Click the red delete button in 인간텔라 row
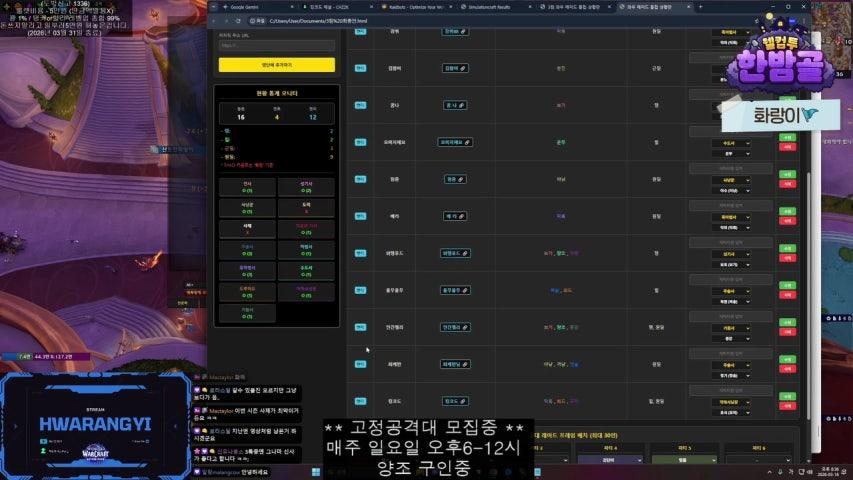Image resolution: width=853 pixels, height=480 pixels. pos(787,332)
